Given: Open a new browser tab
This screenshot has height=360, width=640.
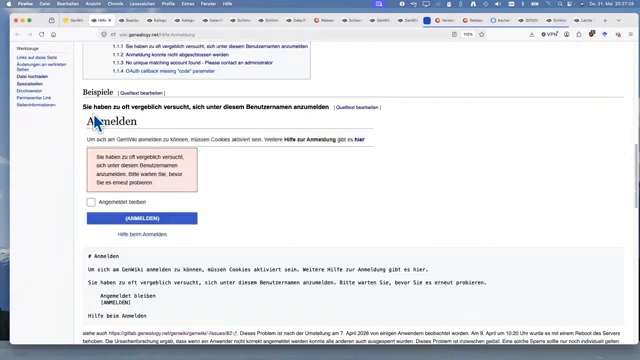Looking at the screenshot, I should [605, 20].
